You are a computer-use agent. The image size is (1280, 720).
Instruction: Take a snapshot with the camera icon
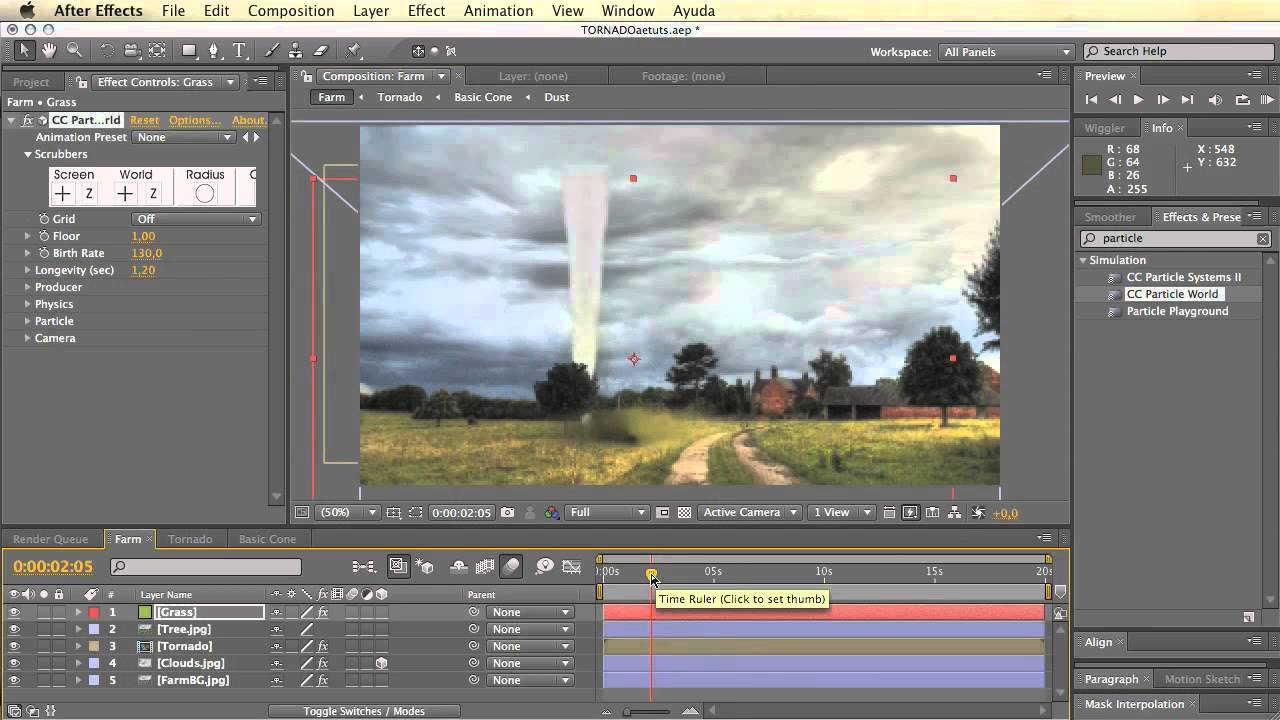coord(507,512)
